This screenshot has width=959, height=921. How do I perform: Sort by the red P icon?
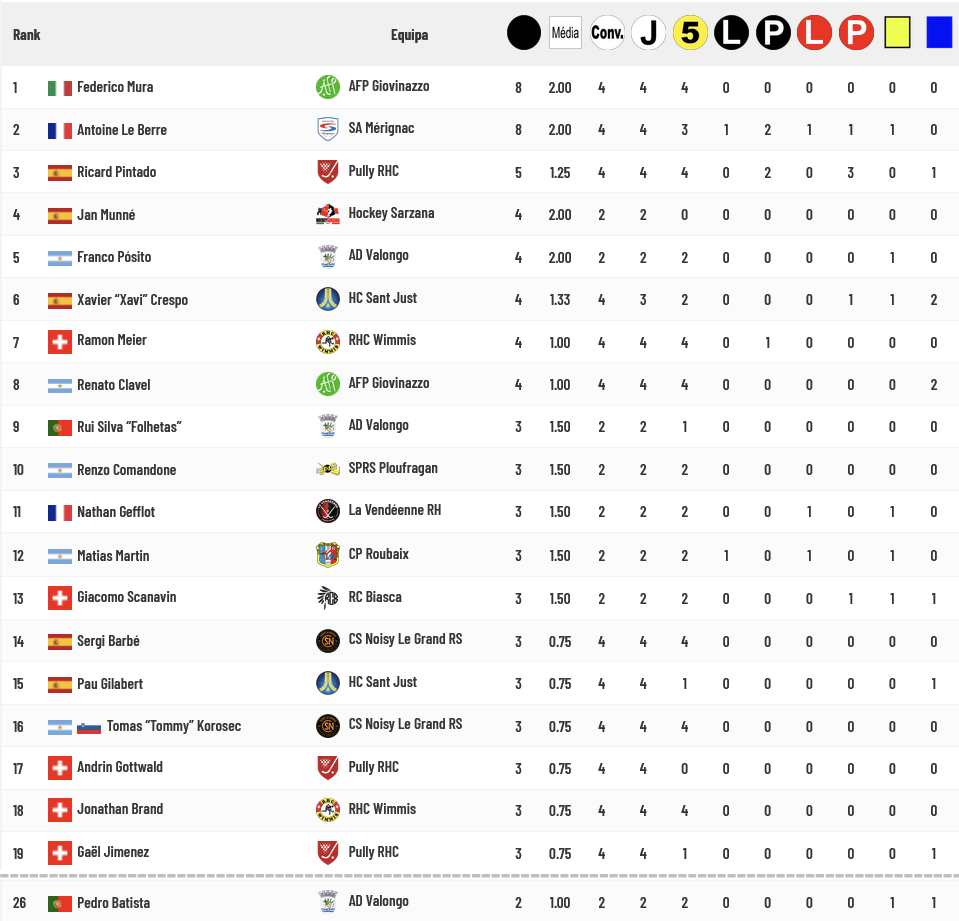point(856,33)
